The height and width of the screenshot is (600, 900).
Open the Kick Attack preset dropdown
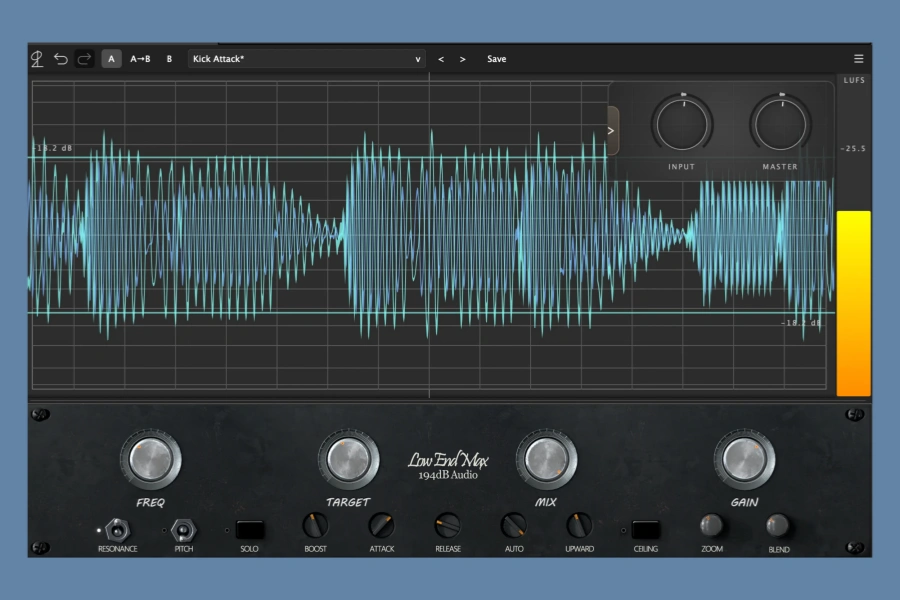click(307, 59)
